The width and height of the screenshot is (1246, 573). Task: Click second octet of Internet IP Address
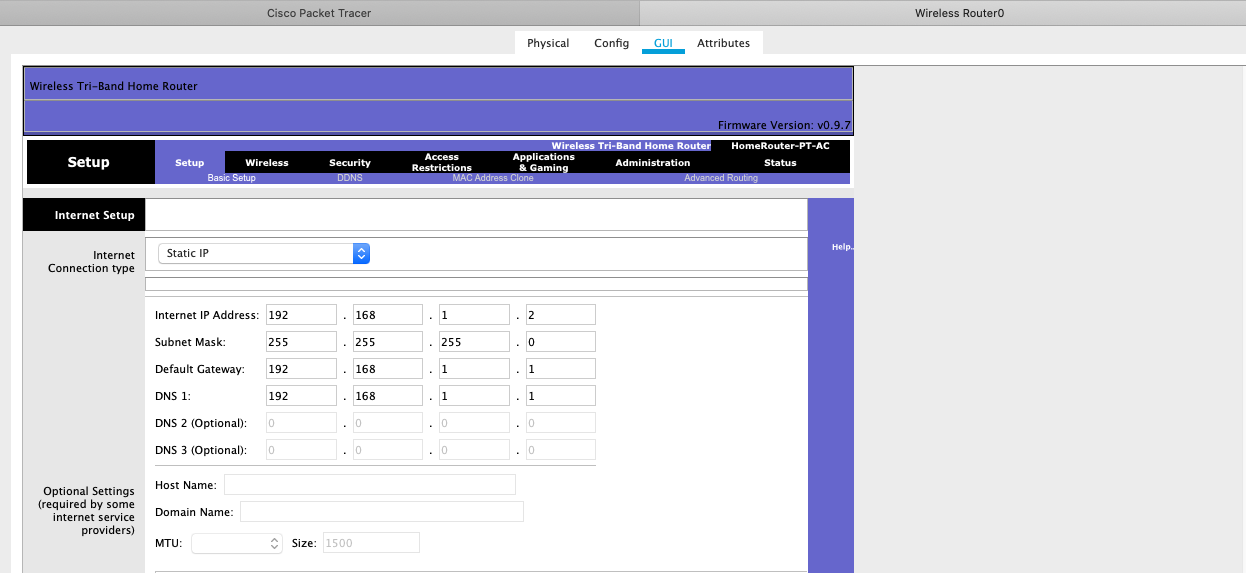click(x=388, y=314)
